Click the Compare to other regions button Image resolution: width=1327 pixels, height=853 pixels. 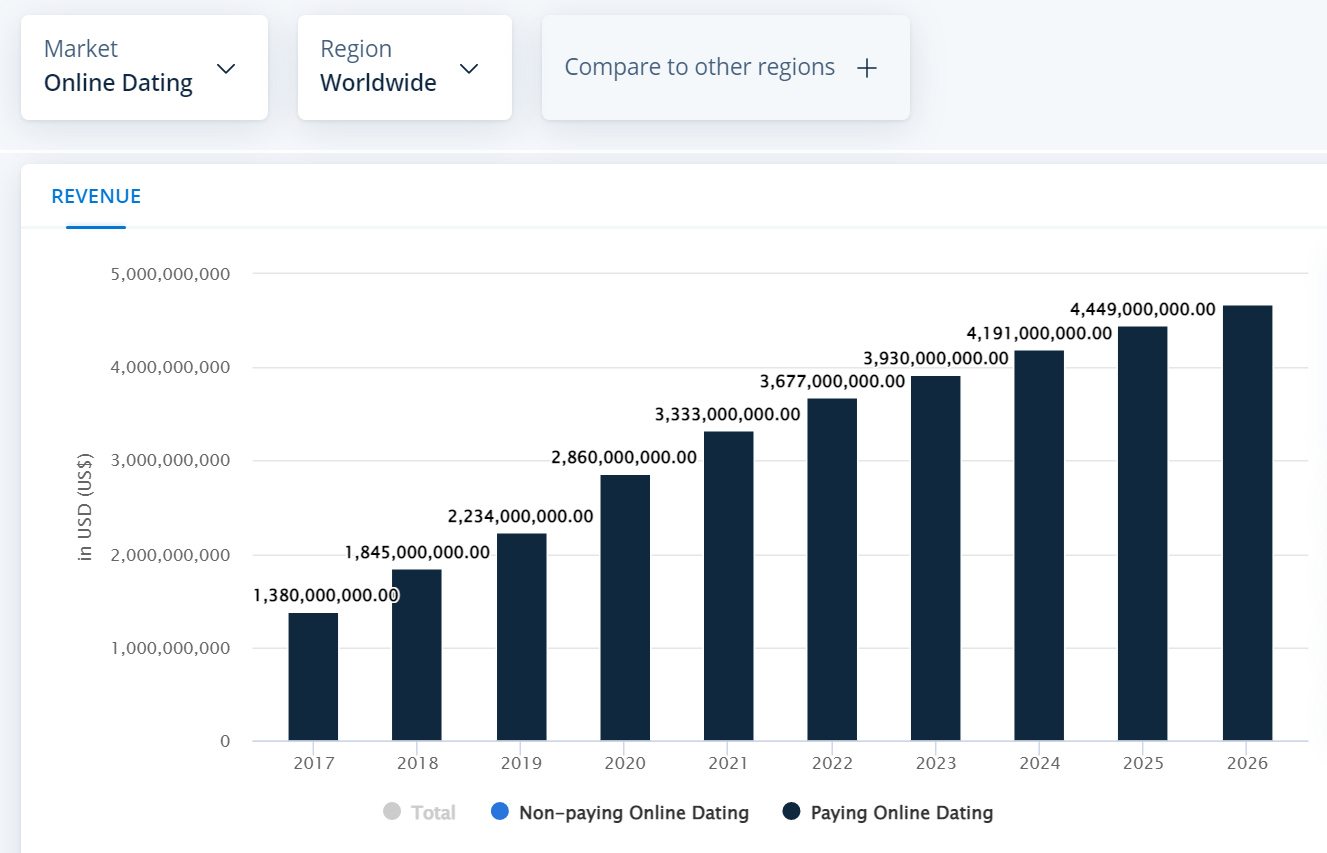click(x=700, y=67)
